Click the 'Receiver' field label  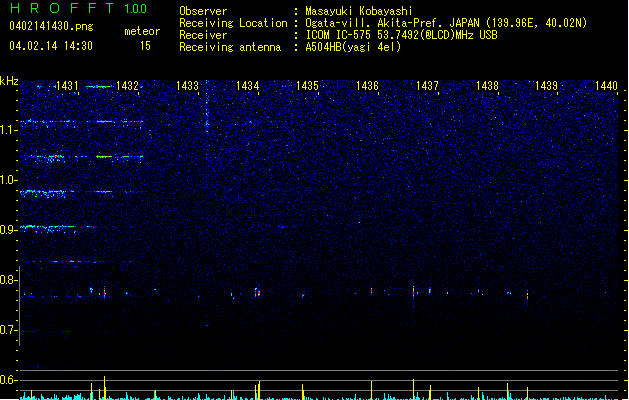tap(203, 35)
